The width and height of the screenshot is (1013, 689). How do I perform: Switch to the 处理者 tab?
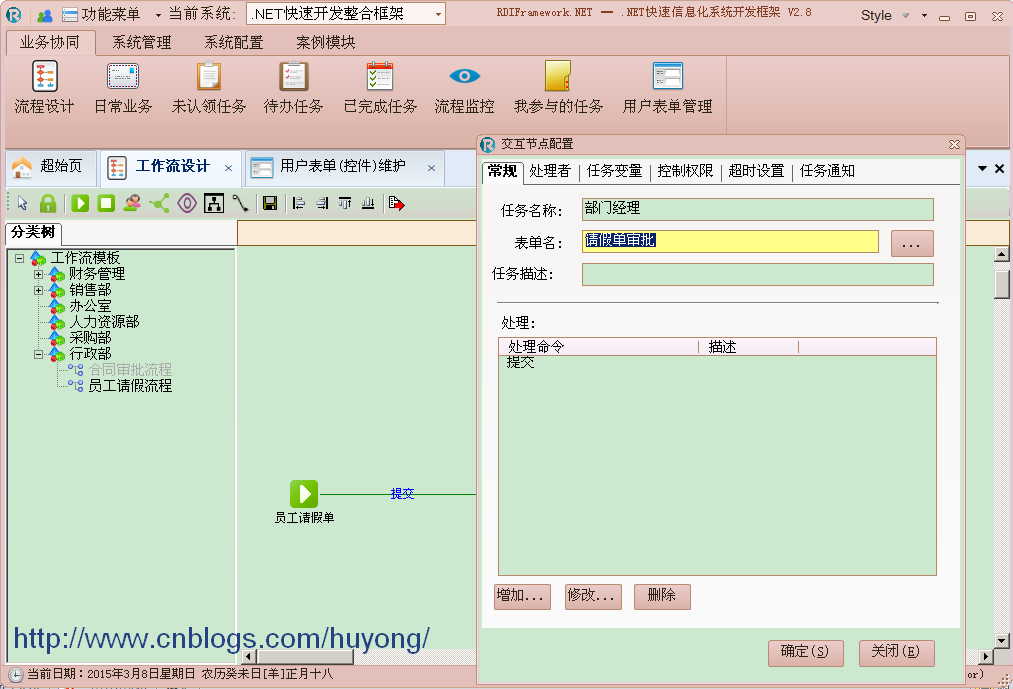[550, 171]
